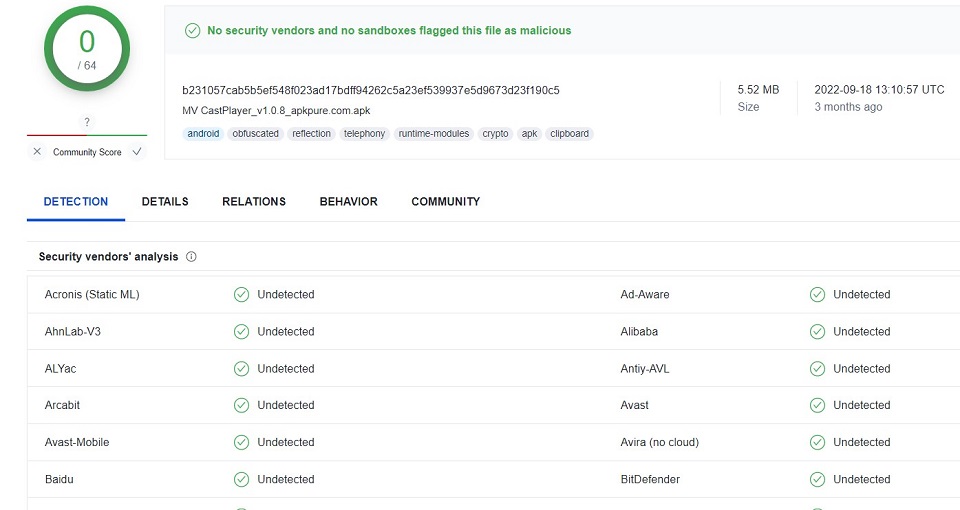The width and height of the screenshot is (960, 510).
Task: Click 'No security vendors and no sandboxes flagged' message
Action: (389, 31)
